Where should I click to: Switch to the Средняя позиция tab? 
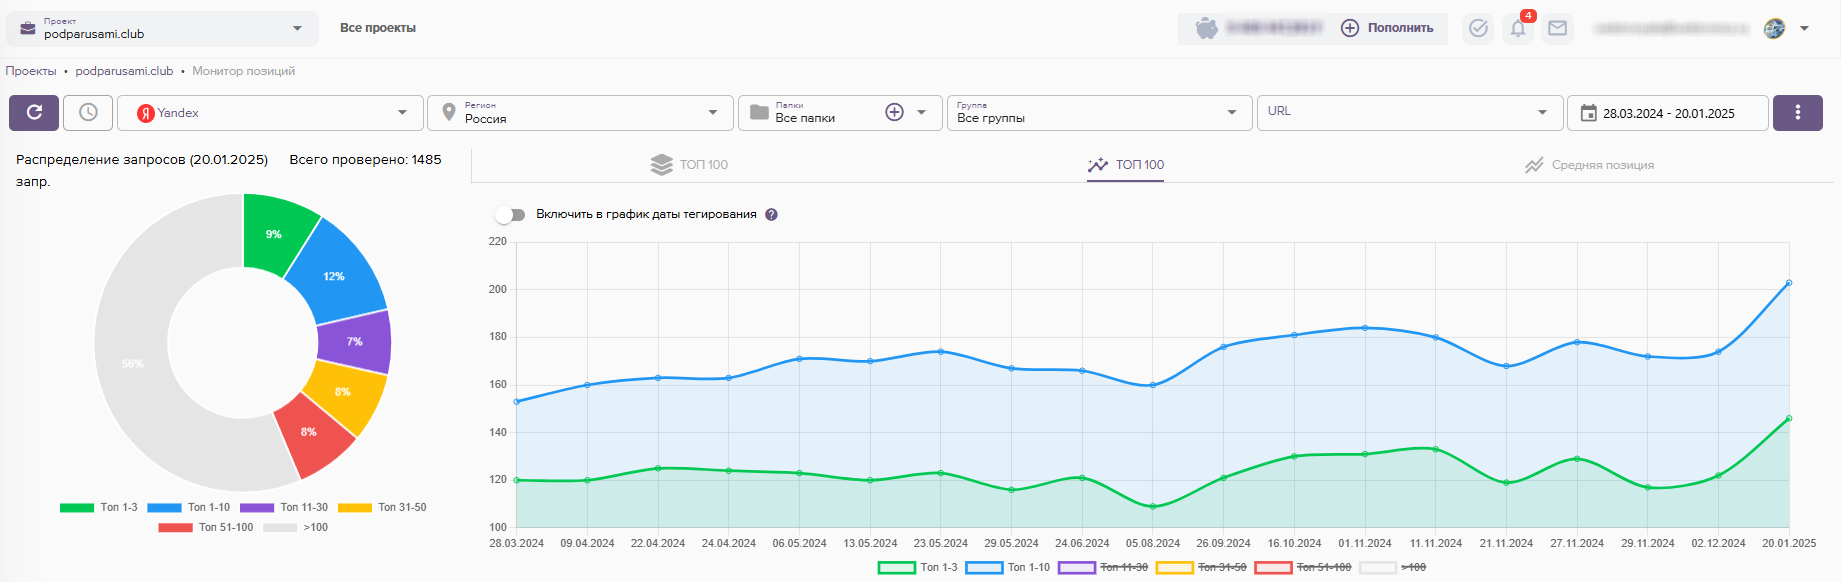coord(1589,165)
